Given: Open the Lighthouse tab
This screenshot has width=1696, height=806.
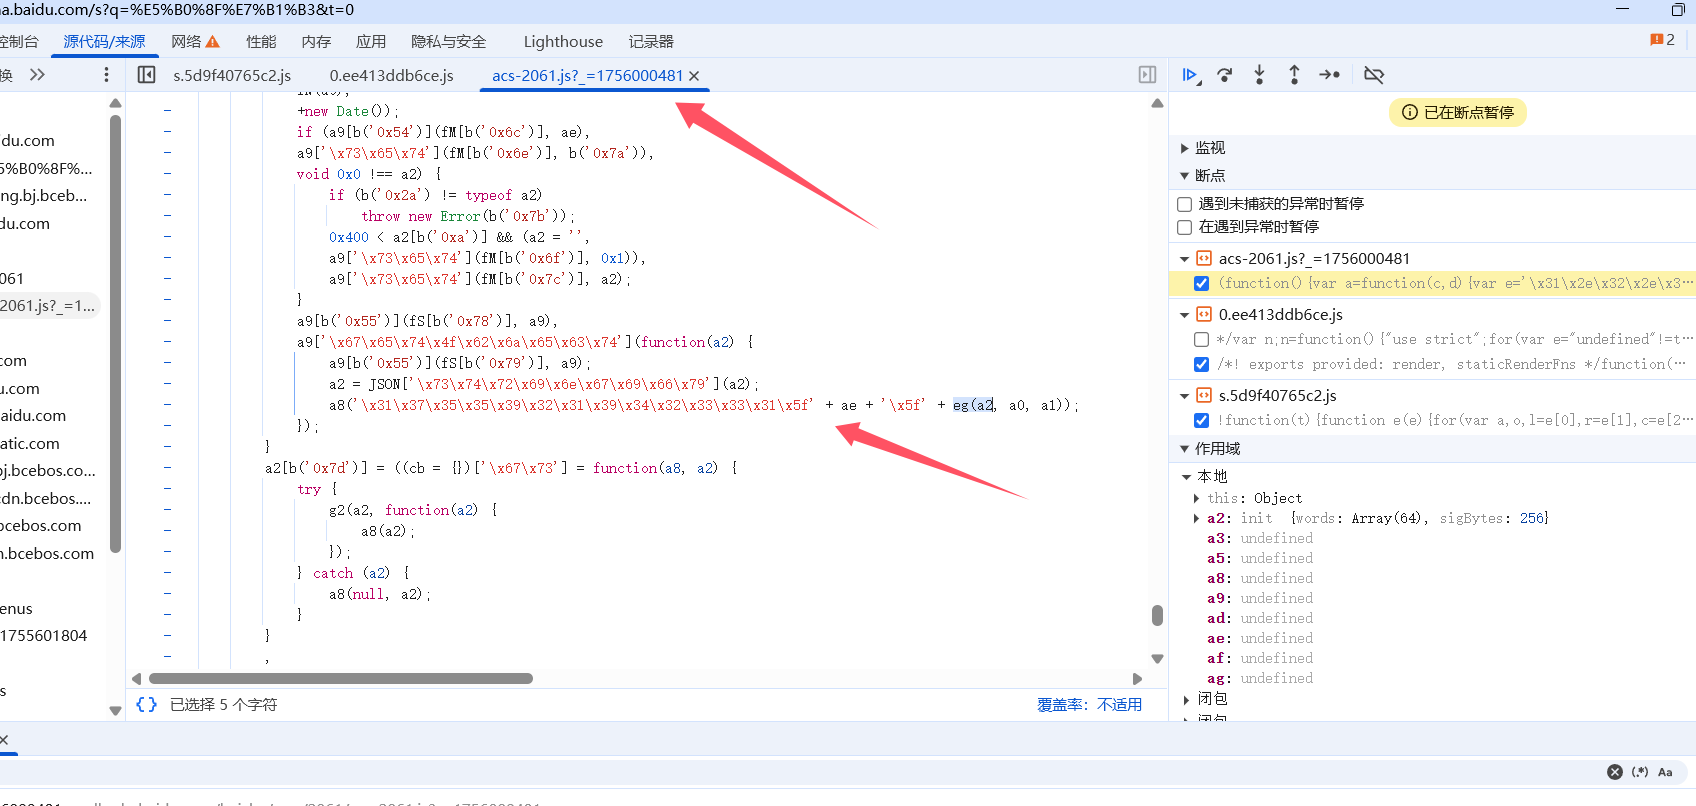Looking at the screenshot, I should click(x=563, y=42).
